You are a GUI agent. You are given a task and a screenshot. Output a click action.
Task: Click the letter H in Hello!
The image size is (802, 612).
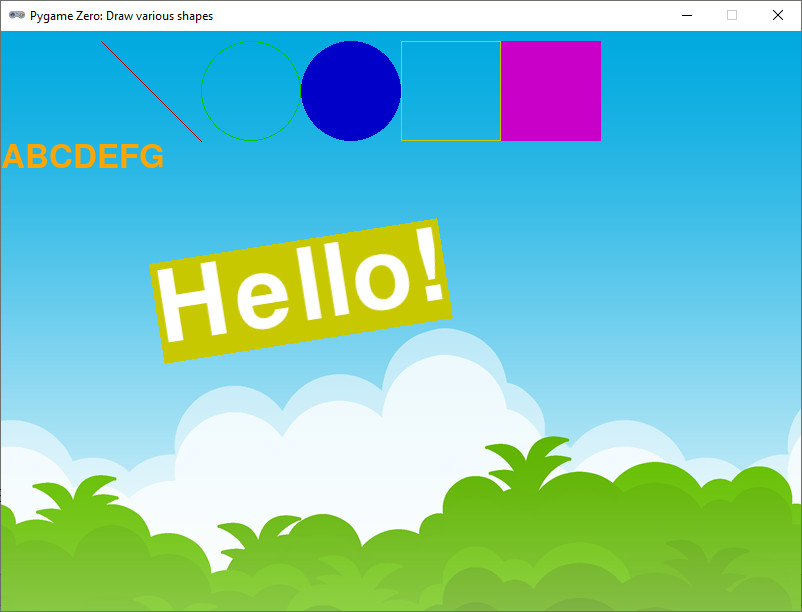(x=192, y=301)
